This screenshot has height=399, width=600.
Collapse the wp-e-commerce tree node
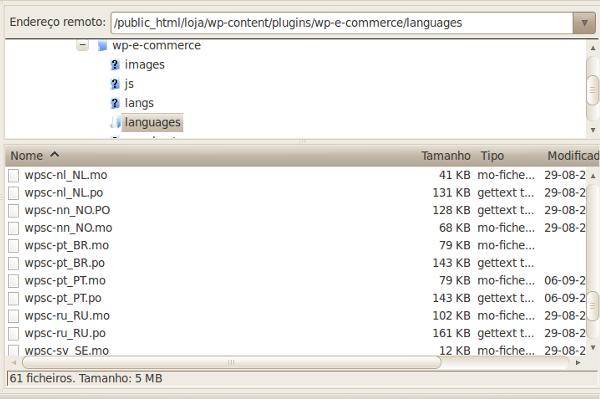point(82,46)
